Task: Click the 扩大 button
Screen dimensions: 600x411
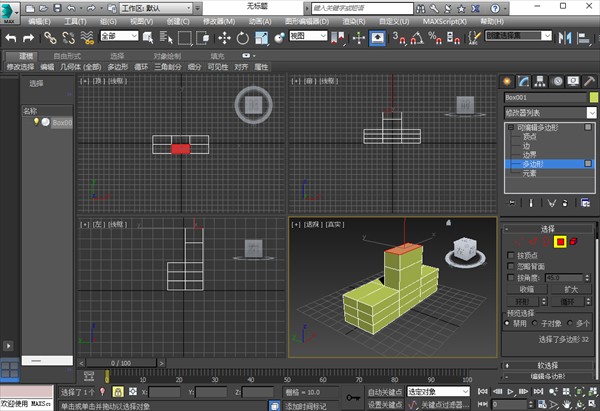Action: click(572, 288)
